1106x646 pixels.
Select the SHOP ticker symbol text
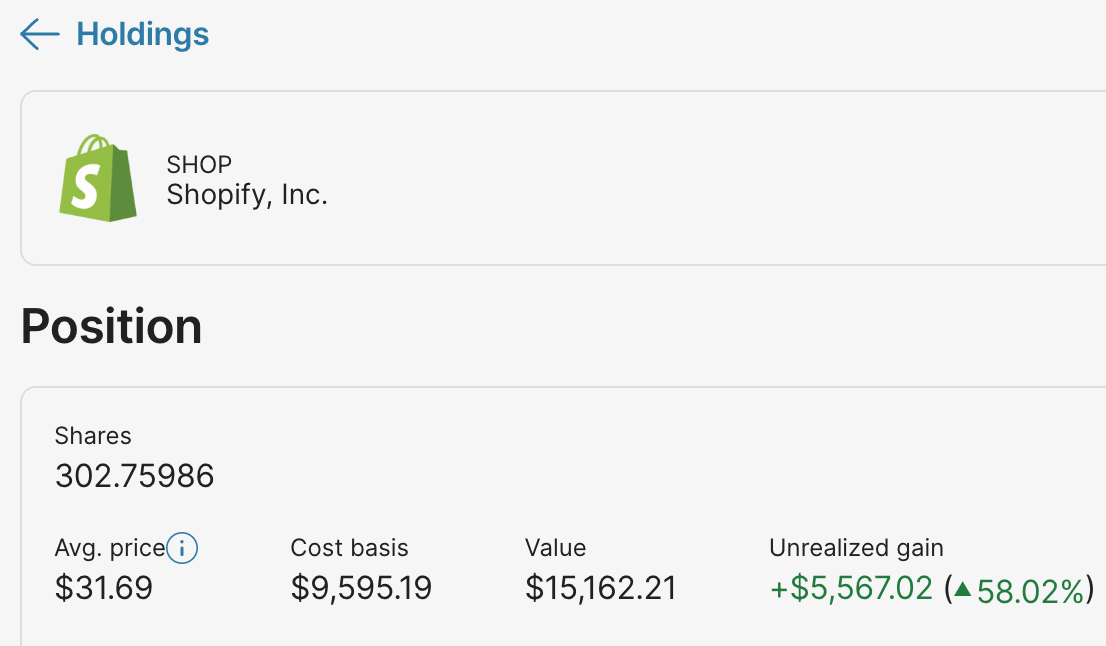click(199, 164)
